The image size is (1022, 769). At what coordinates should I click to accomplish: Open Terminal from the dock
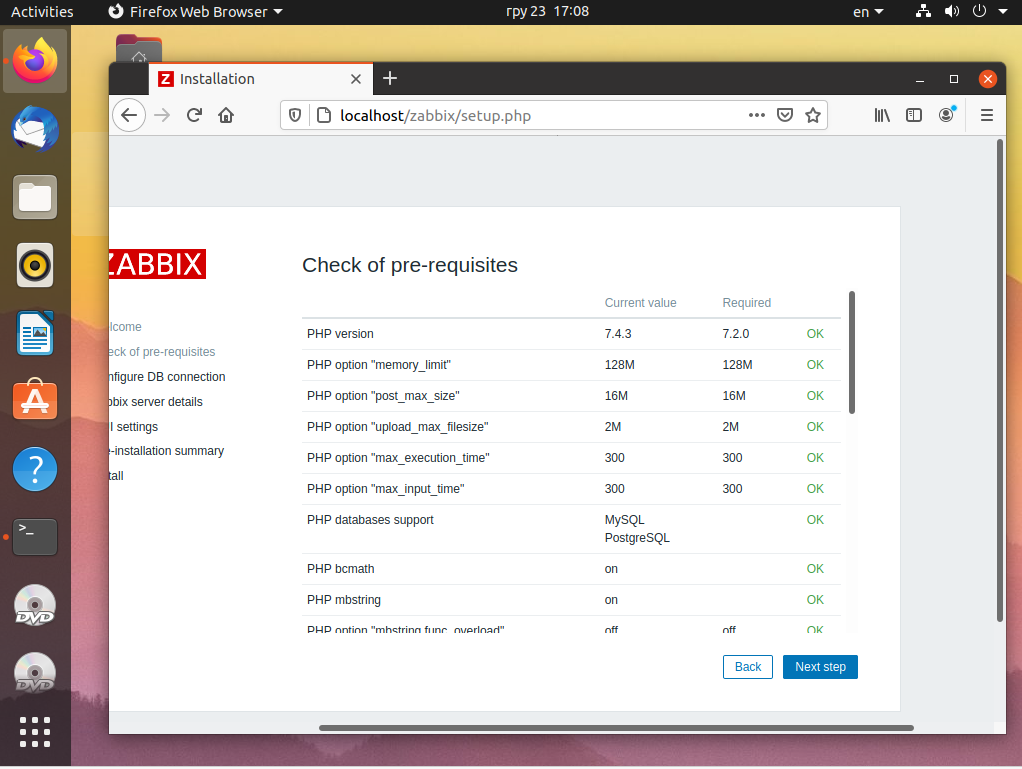(x=35, y=537)
